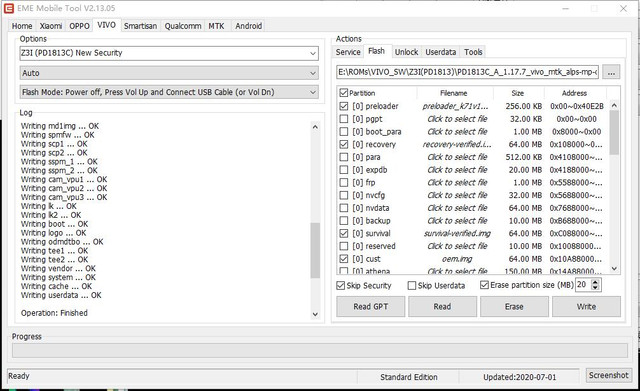Viewport: 640px width, 391px height.
Task: Open the Z3I (PD1813C) model dropdown
Action: [x=169, y=53]
